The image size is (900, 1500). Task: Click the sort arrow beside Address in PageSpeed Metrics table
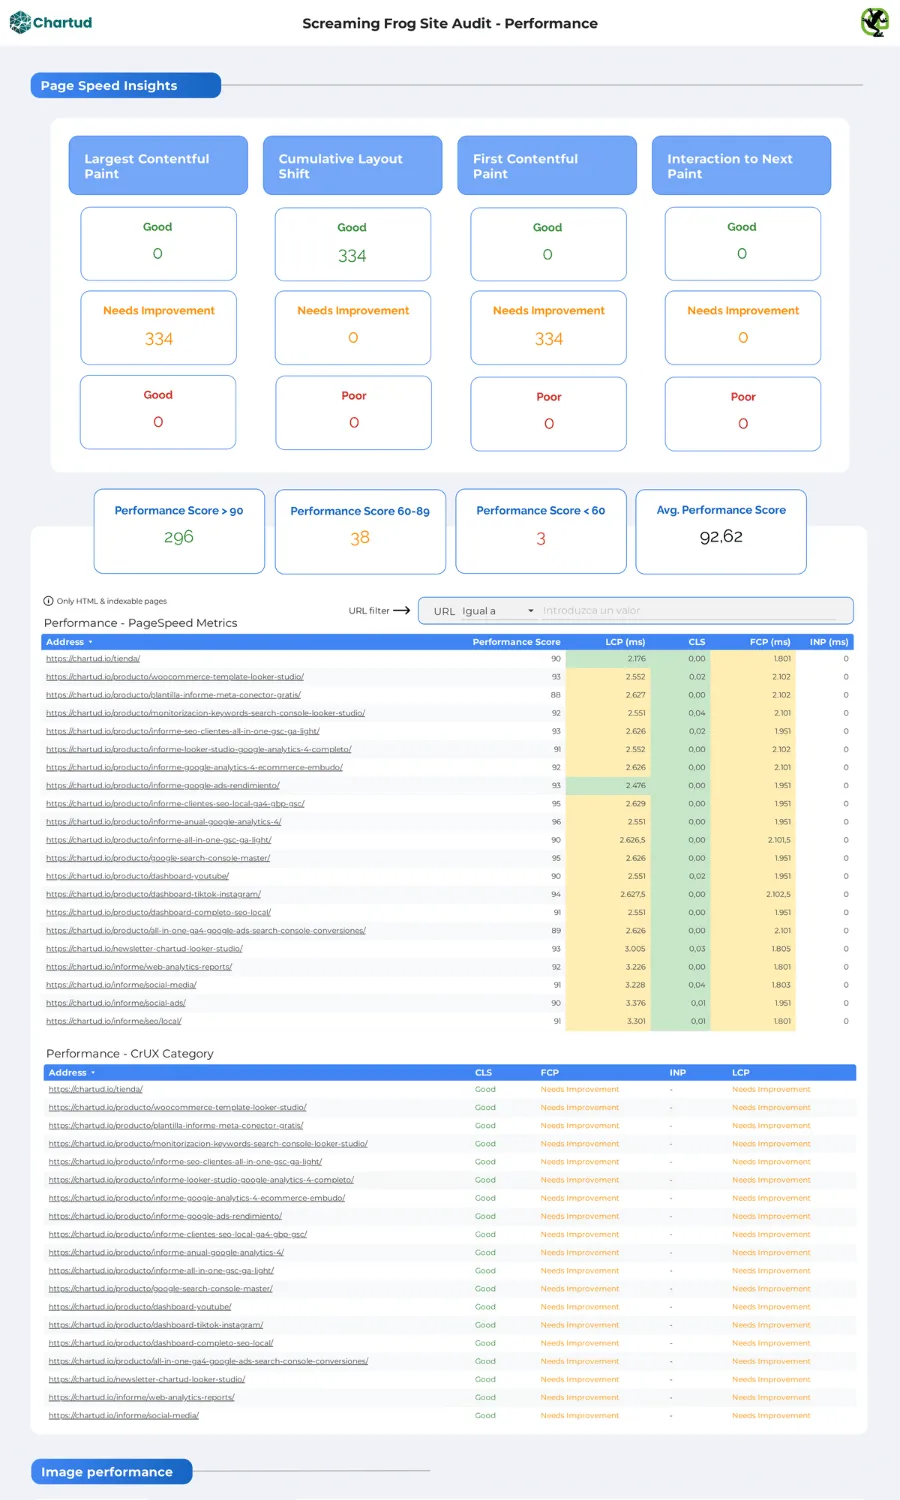[91, 642]
